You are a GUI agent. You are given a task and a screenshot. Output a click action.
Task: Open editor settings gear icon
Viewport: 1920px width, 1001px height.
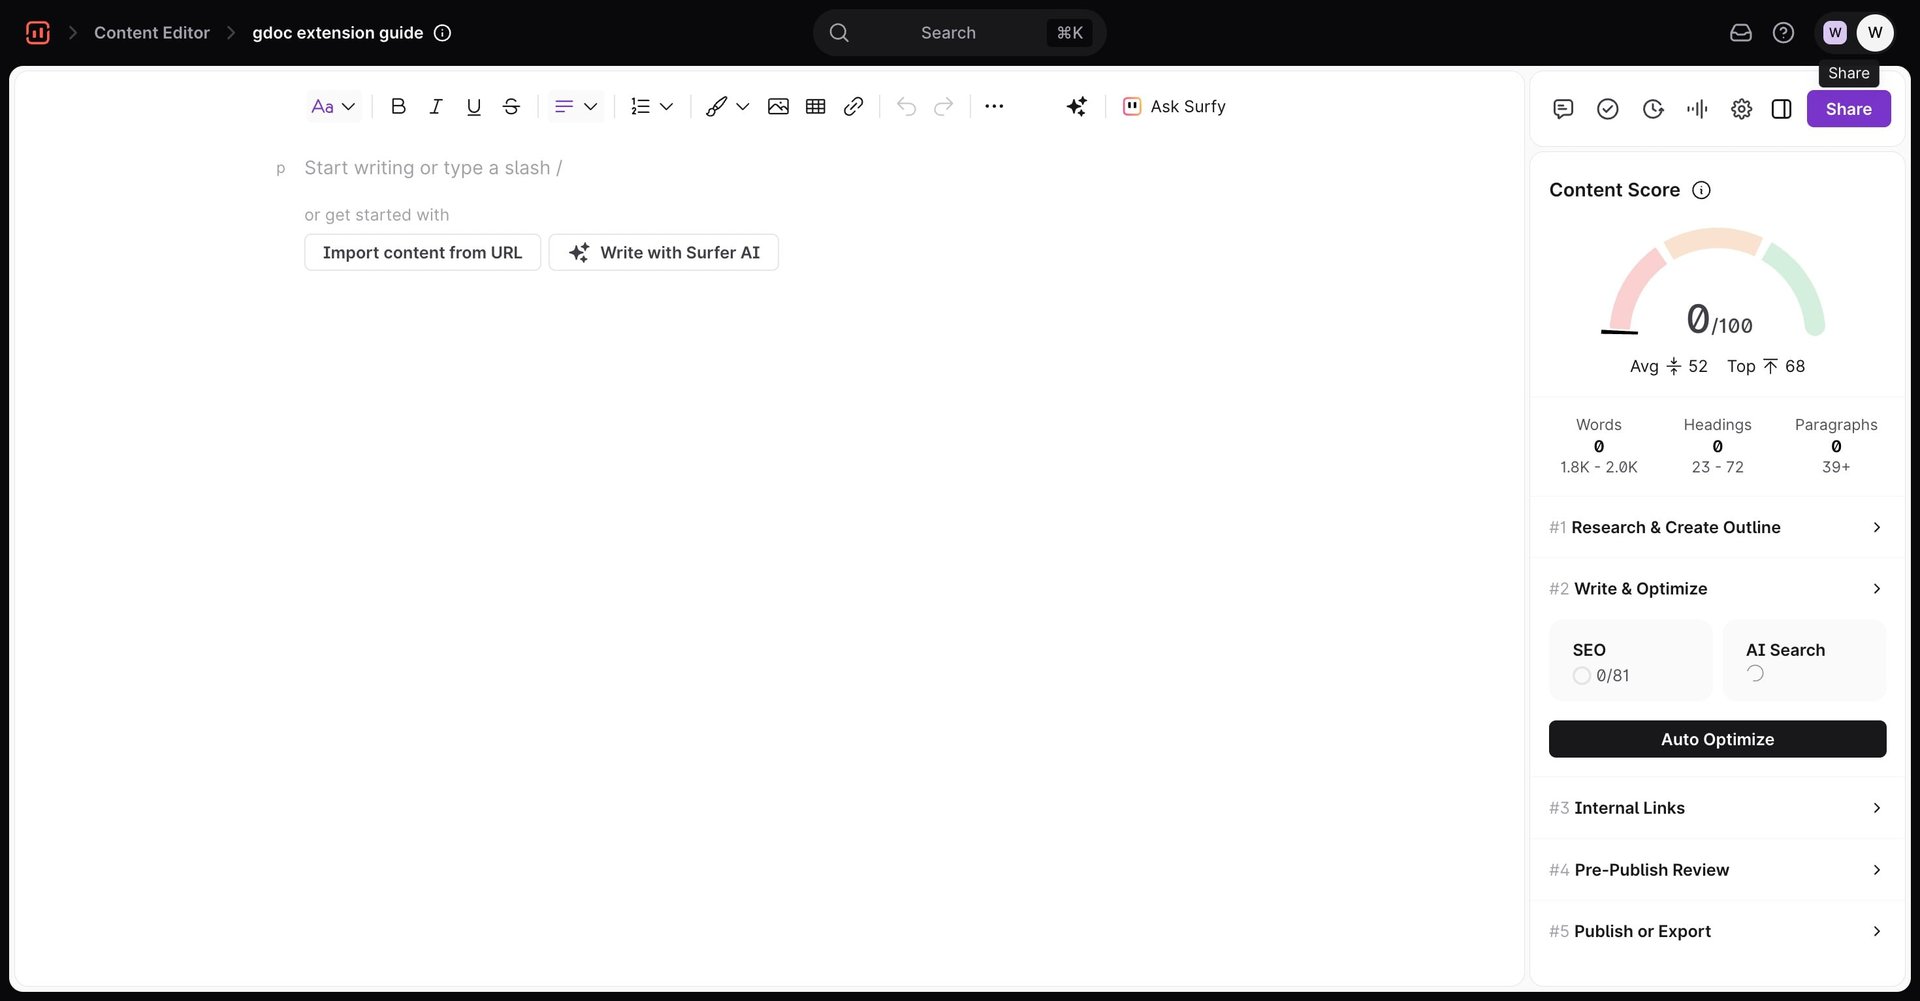pos(1741,109)
